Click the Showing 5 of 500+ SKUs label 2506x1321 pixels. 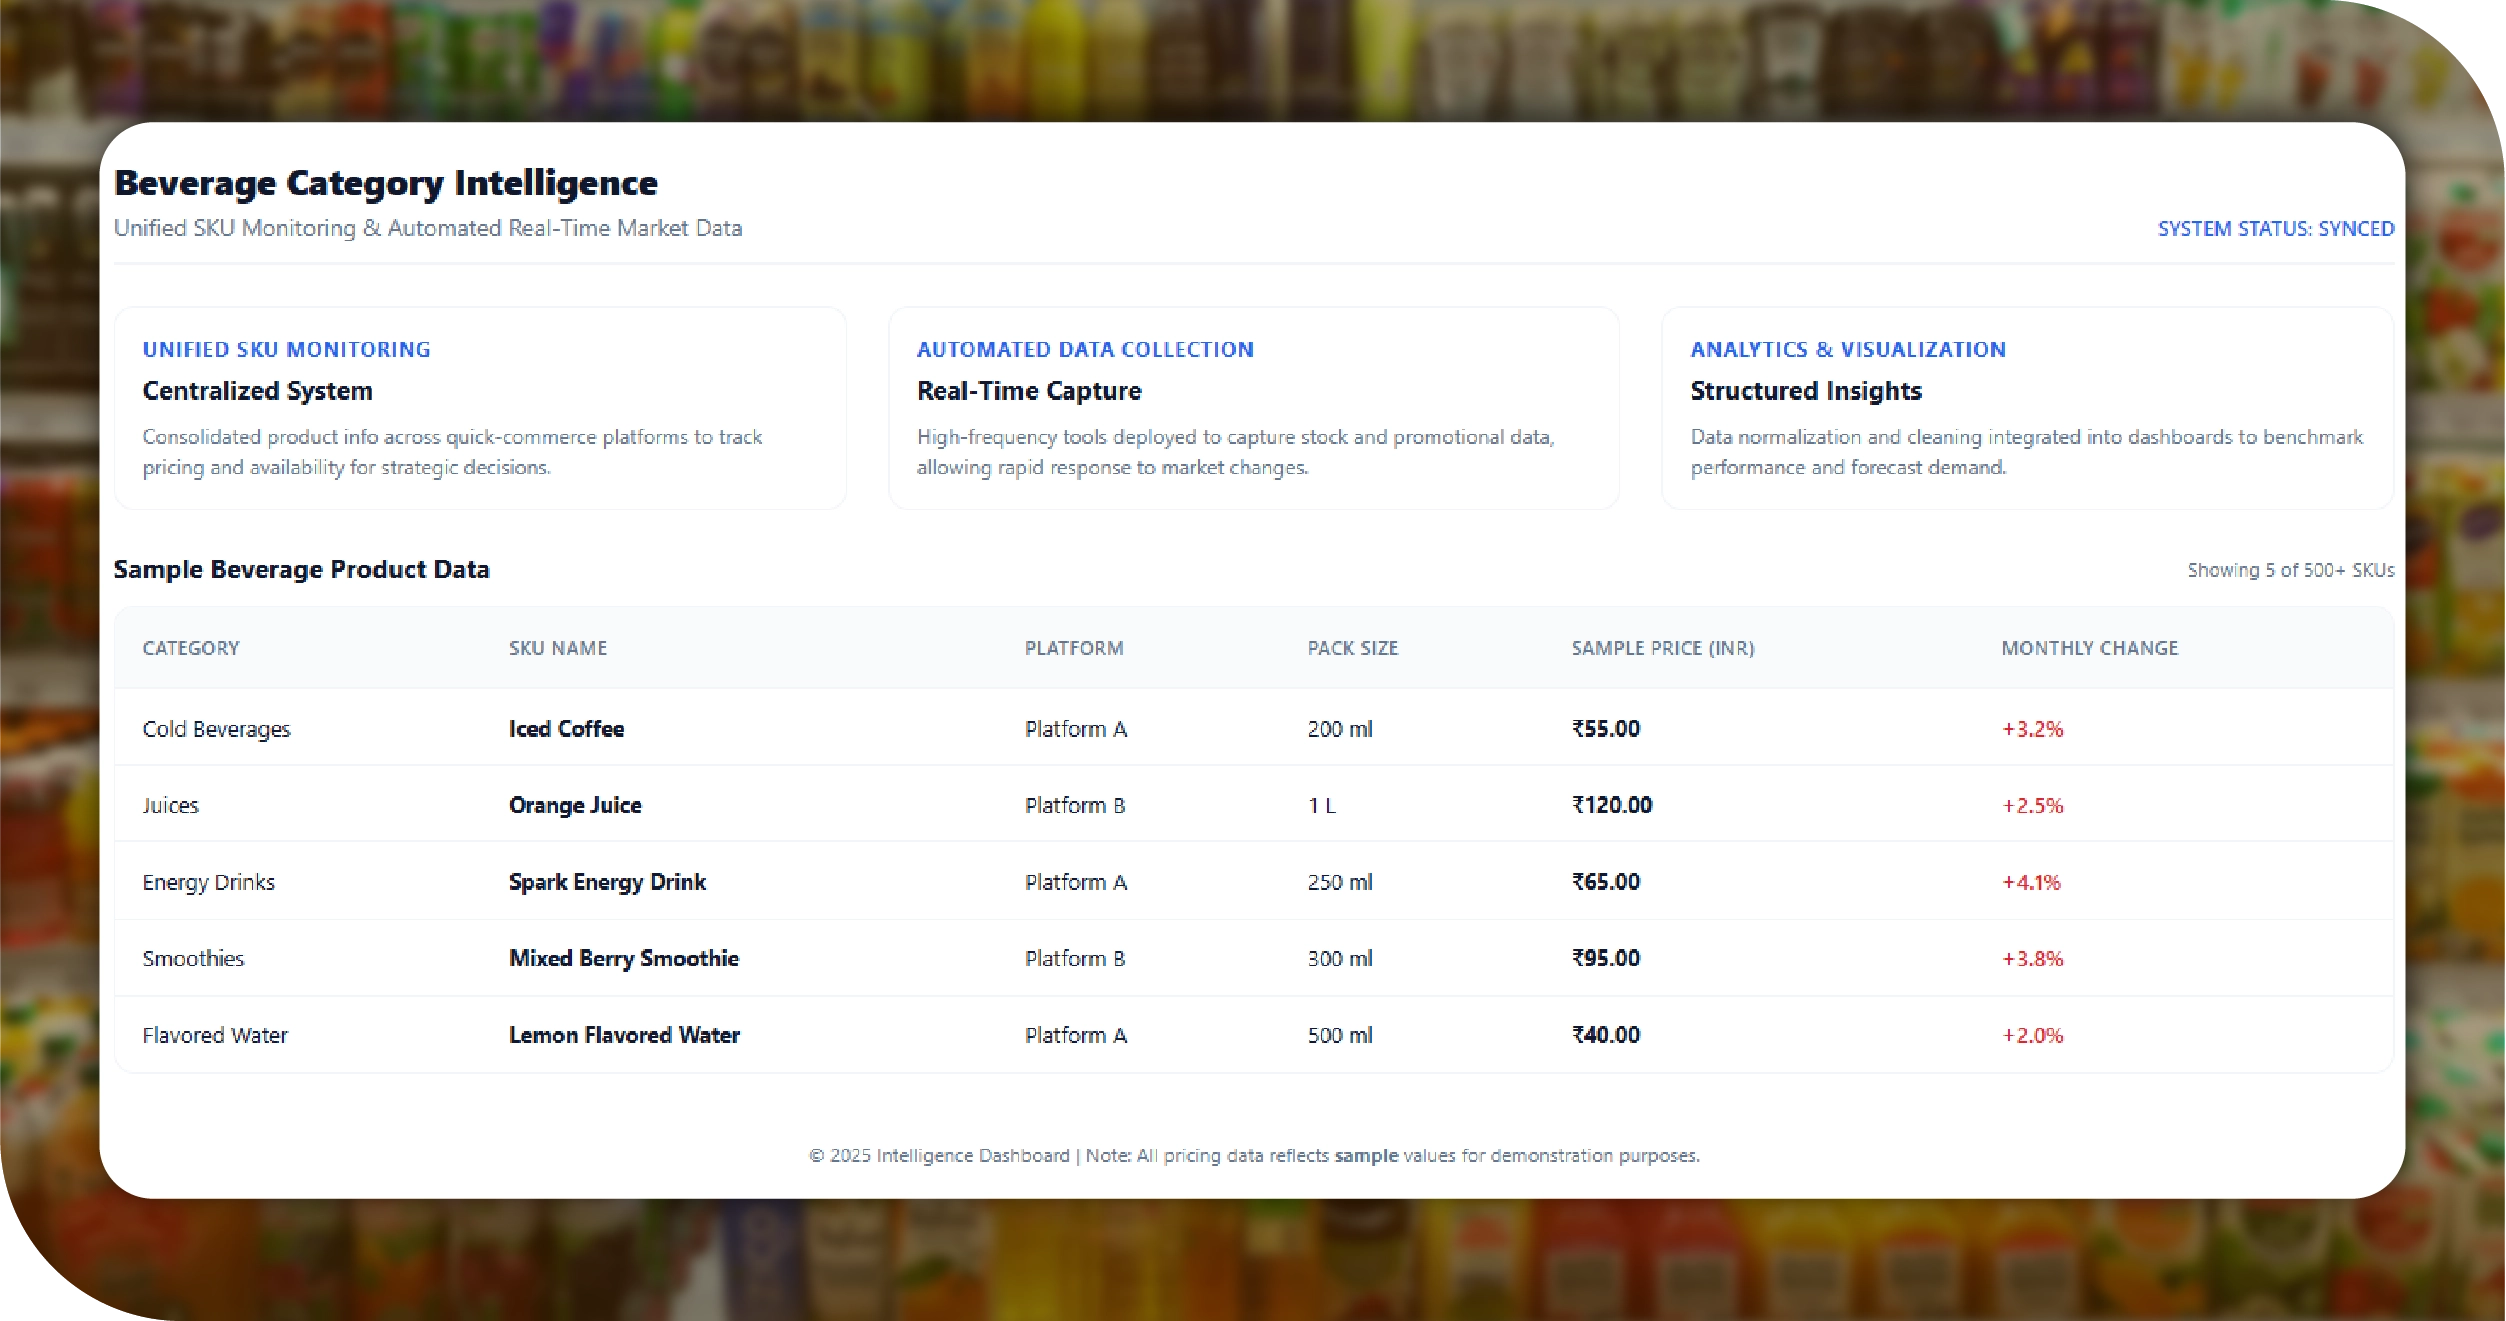2290,570
